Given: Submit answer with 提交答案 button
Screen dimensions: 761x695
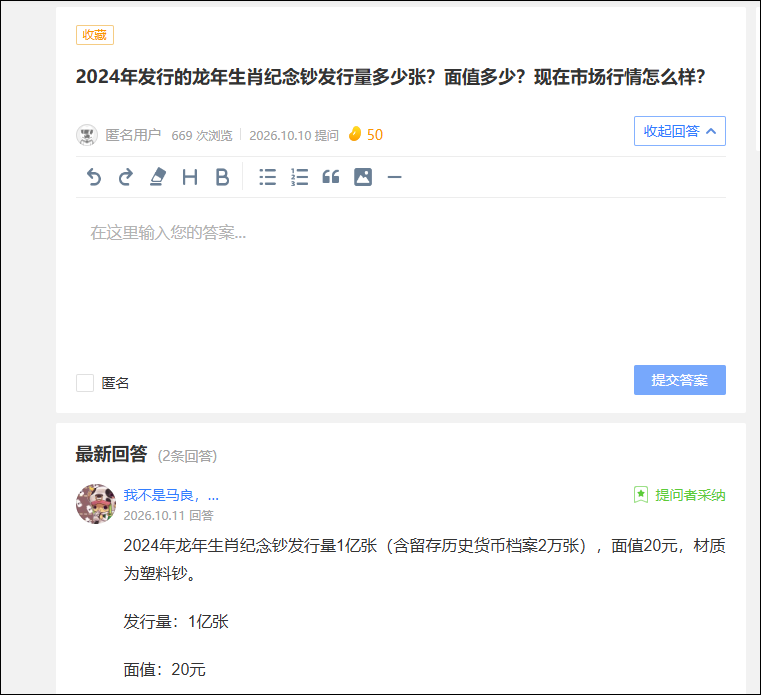Looking at the screenshot, I should (679, 380).
